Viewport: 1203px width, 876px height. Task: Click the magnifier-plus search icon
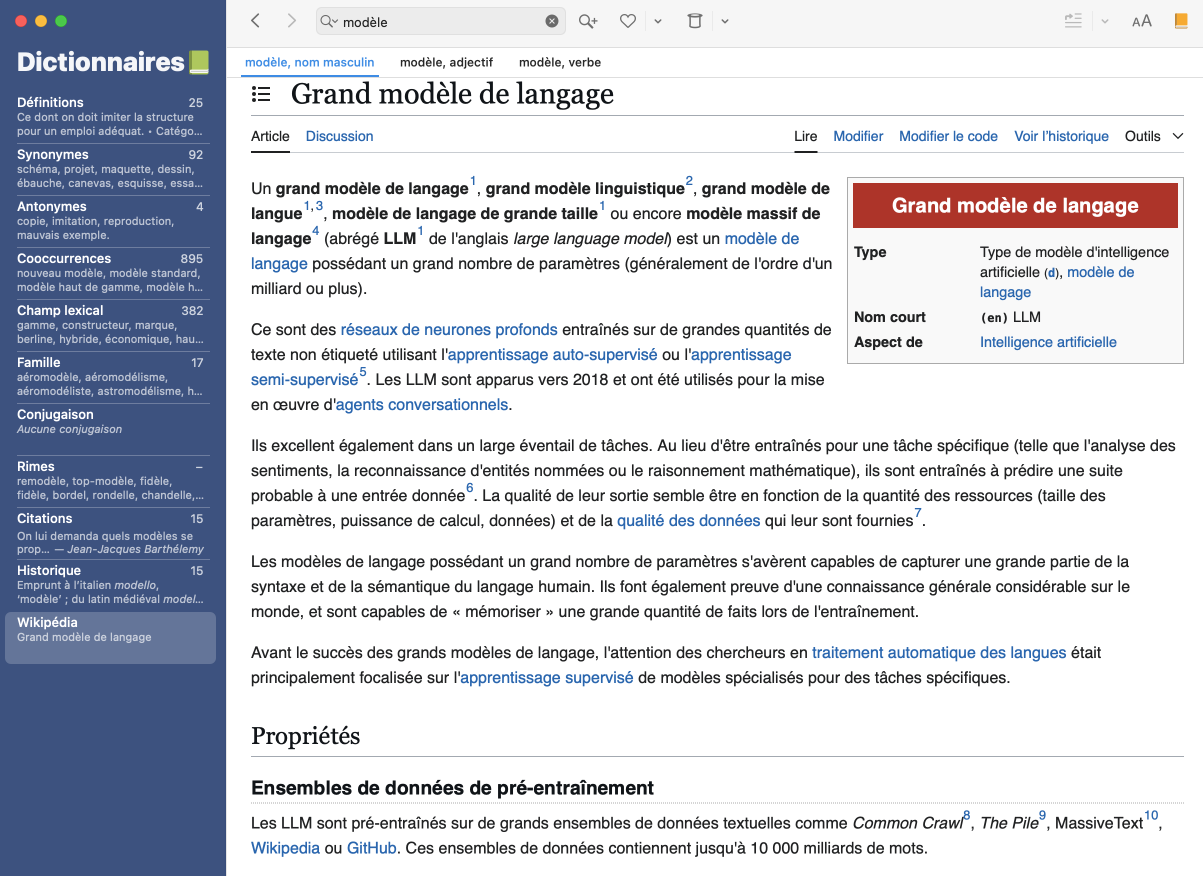point(587,21)
